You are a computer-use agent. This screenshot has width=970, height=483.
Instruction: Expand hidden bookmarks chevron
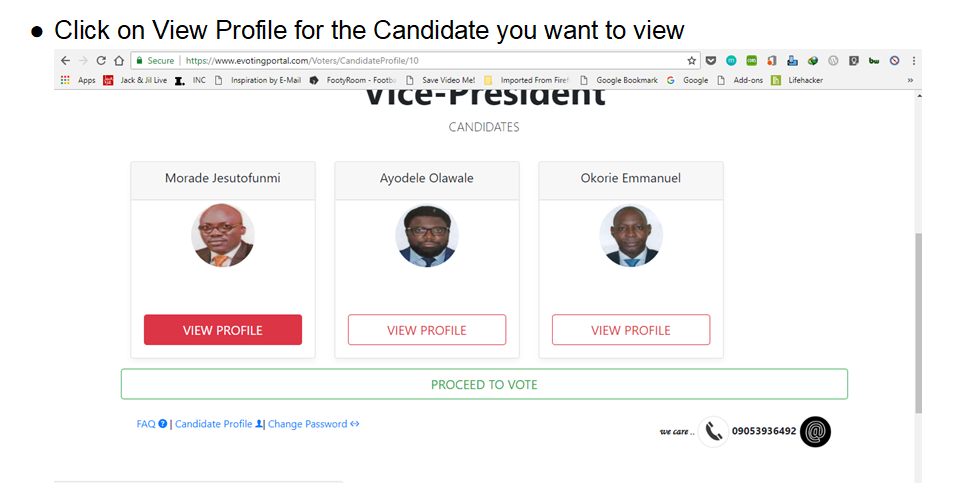[910, 80]
